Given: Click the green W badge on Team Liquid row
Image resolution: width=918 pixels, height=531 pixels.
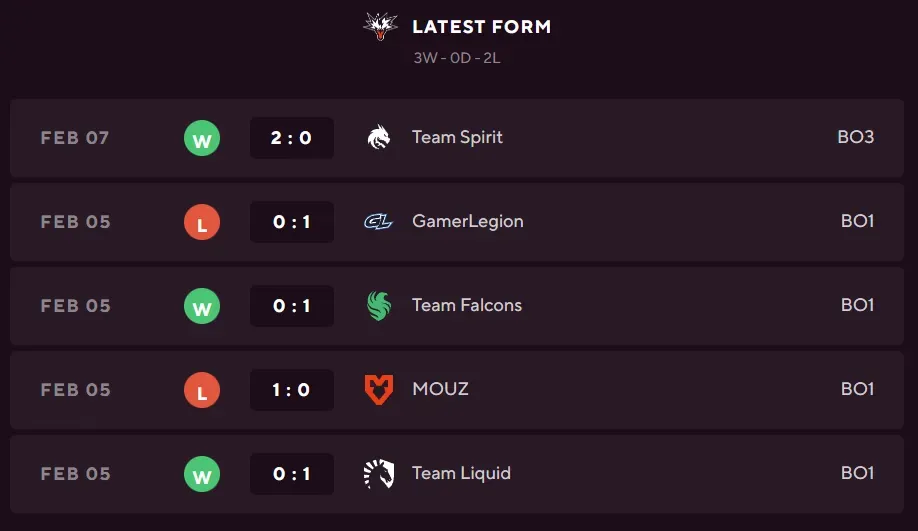Looking at the screenshot, I should tap(202, 475).
